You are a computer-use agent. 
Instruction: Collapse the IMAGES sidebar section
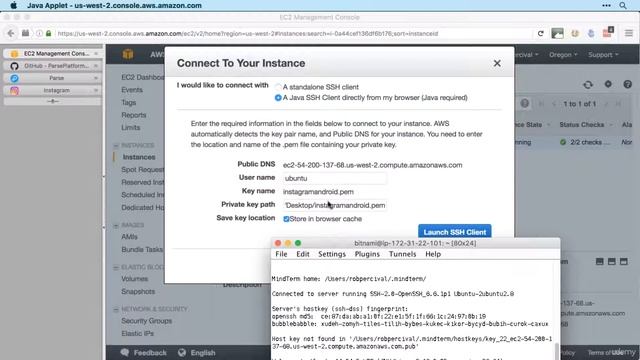coord(116,225)
